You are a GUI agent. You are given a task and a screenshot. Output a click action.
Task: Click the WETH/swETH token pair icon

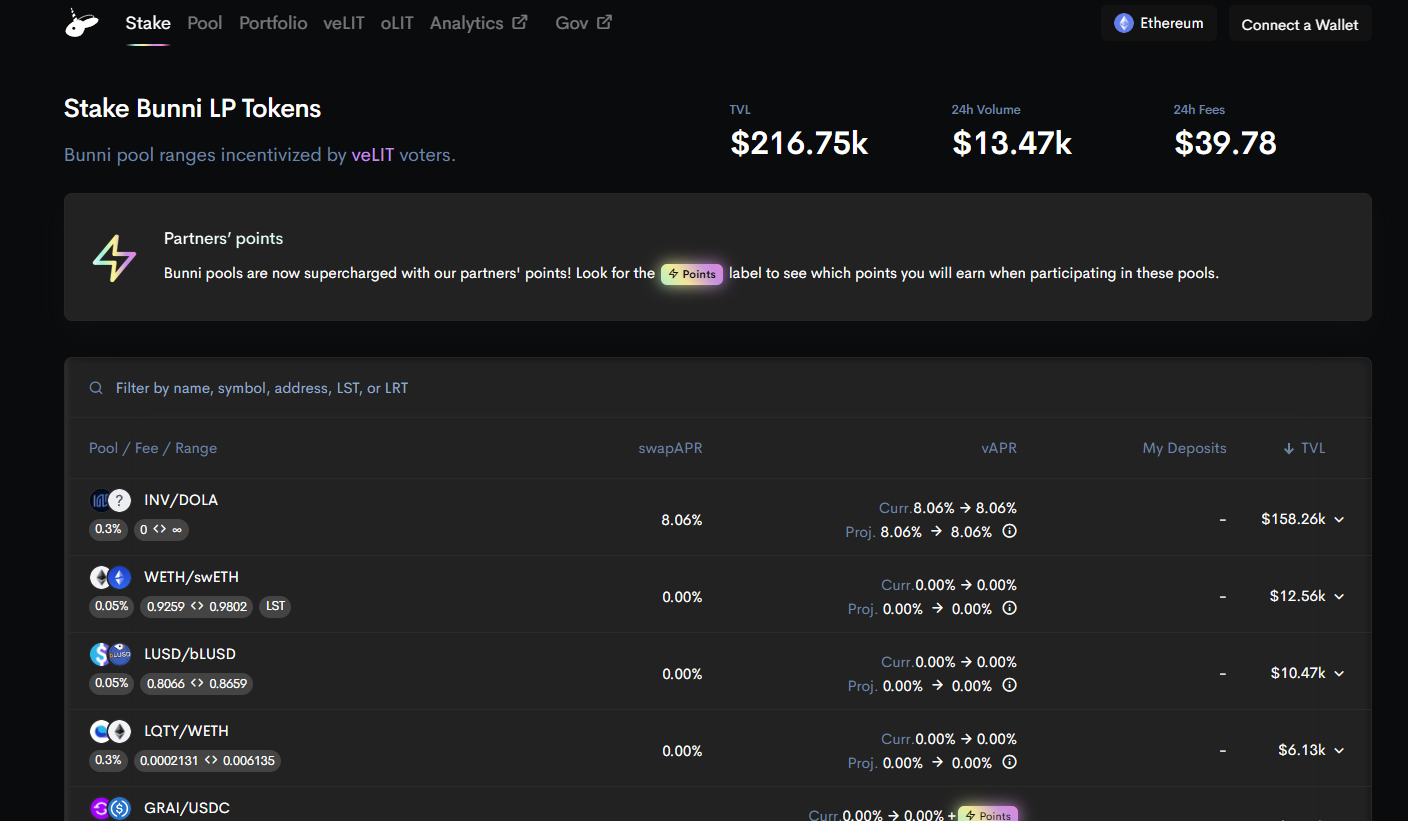click(110, 577)
